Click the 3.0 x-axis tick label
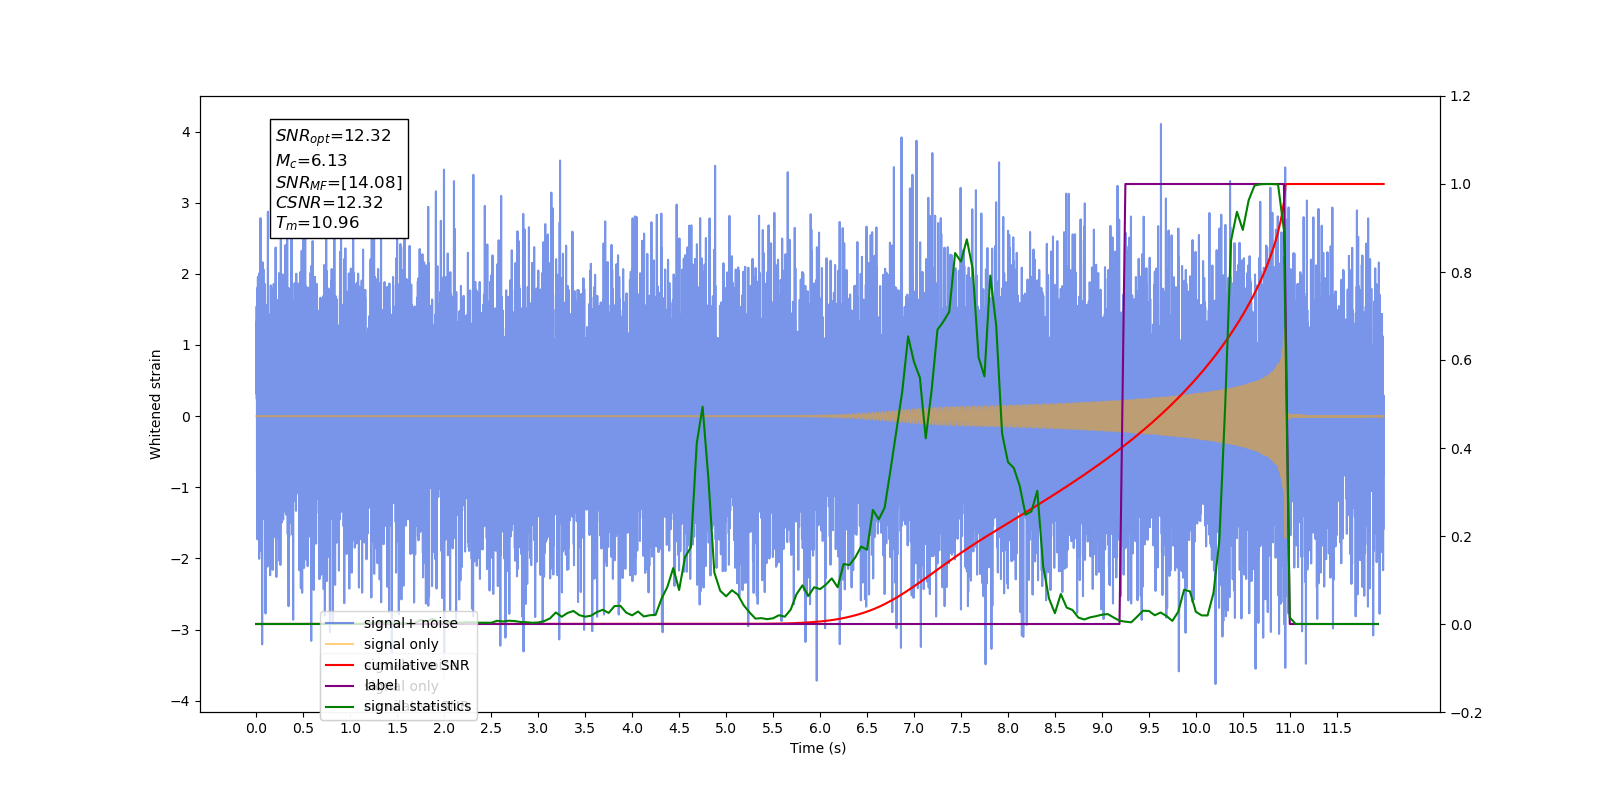 [538, 728]
